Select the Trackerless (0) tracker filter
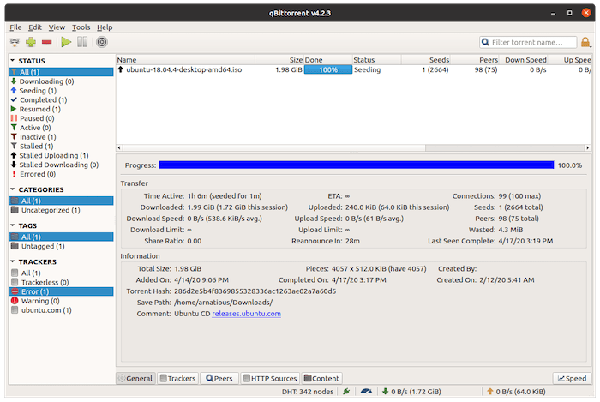The height and width of the screenshot is (402, 600). [61, 282]
